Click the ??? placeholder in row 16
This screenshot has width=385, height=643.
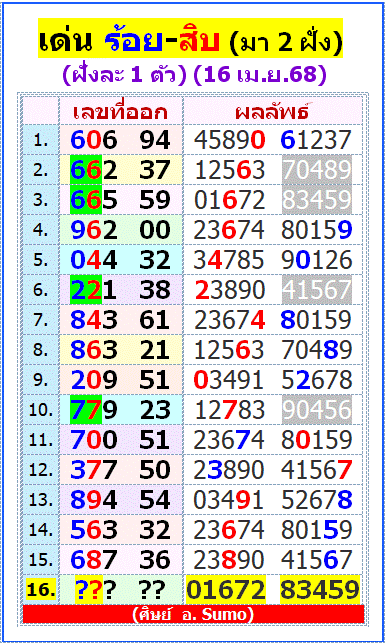coord(95,590)
